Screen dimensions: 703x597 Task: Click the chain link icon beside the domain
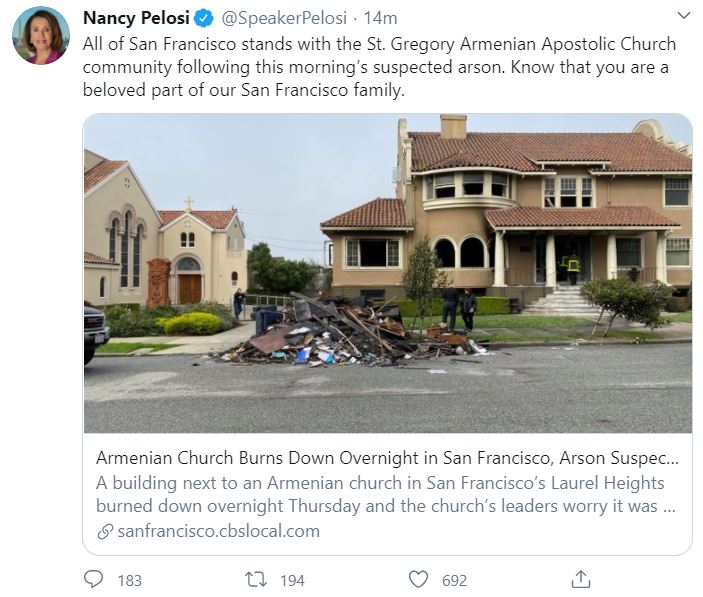point(104,532)
